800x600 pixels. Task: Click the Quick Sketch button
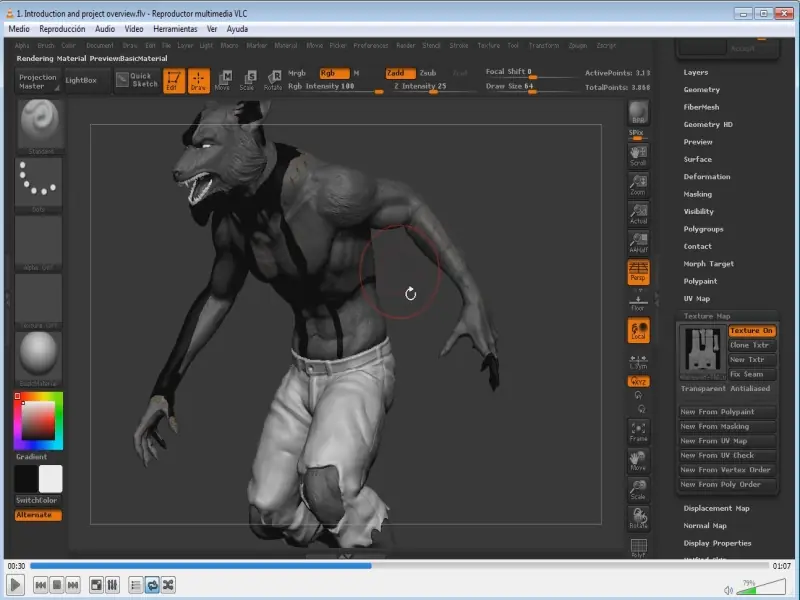(137, 80)
